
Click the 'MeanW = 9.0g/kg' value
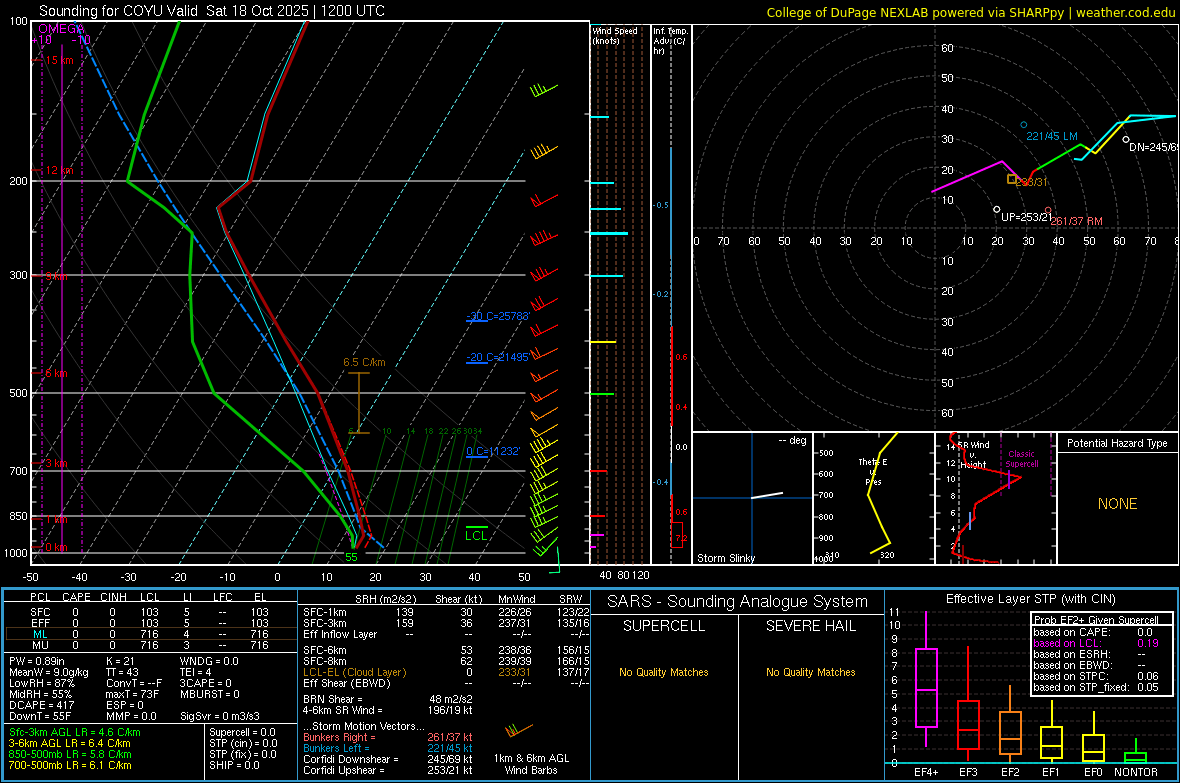49,672
